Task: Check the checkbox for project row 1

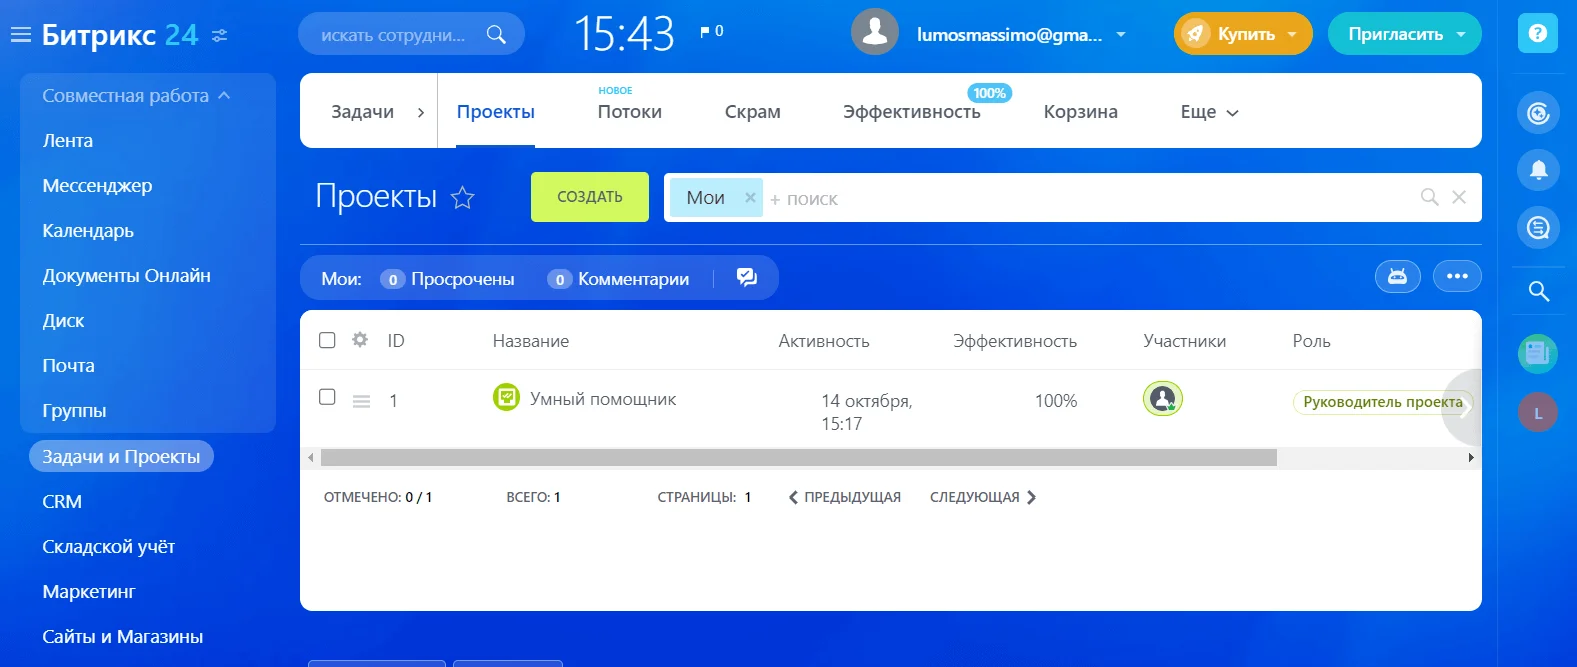Action: point(327,397)
